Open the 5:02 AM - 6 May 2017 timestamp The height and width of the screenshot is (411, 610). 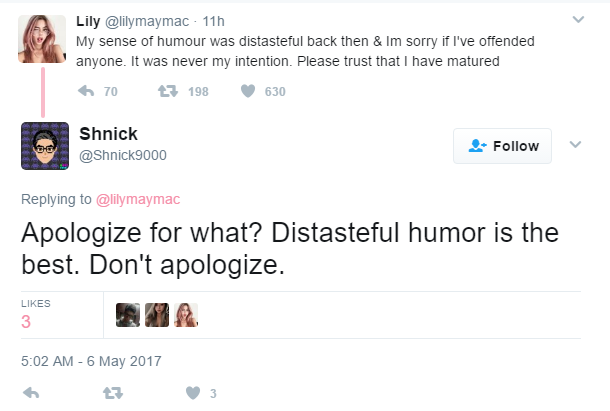point(91,360)
